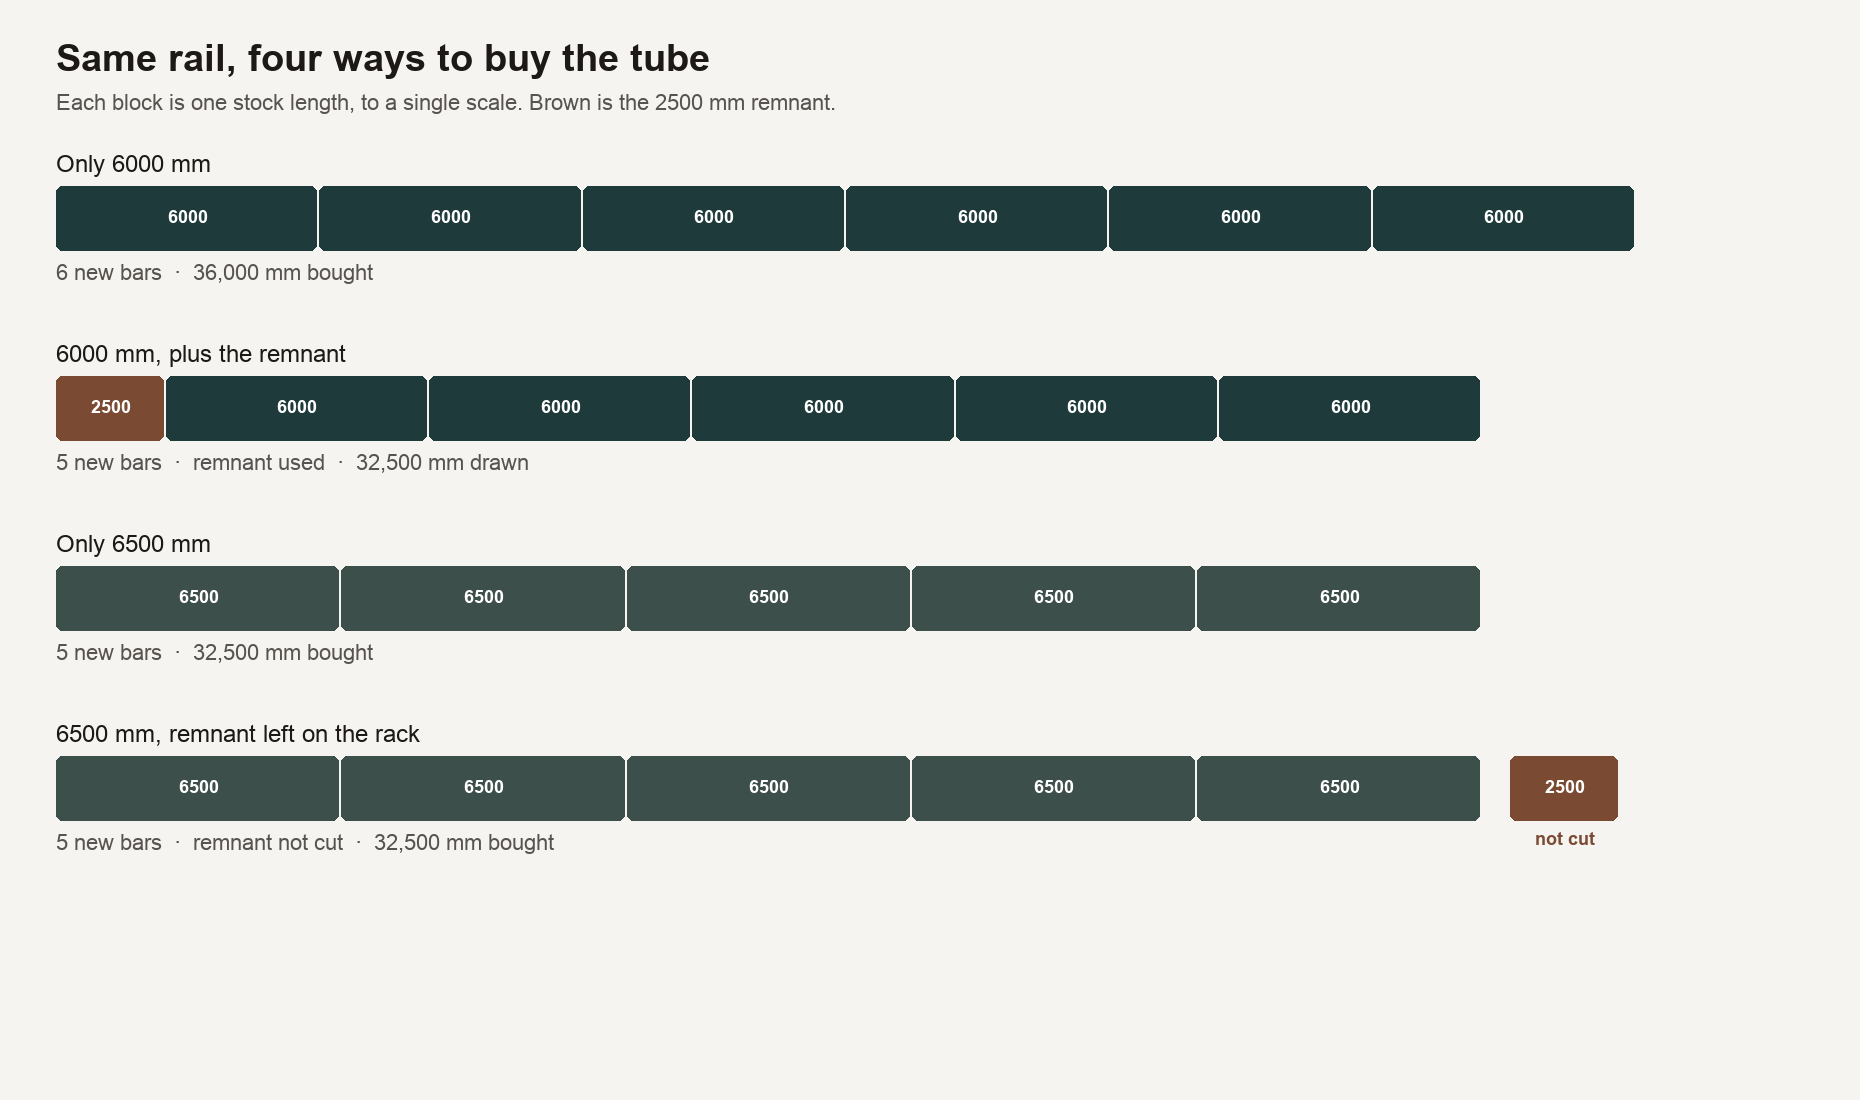Click the first 6000 block next to the brown remnant
This screenshot has width=1860, height=1100.
click(x=297, y=408)
